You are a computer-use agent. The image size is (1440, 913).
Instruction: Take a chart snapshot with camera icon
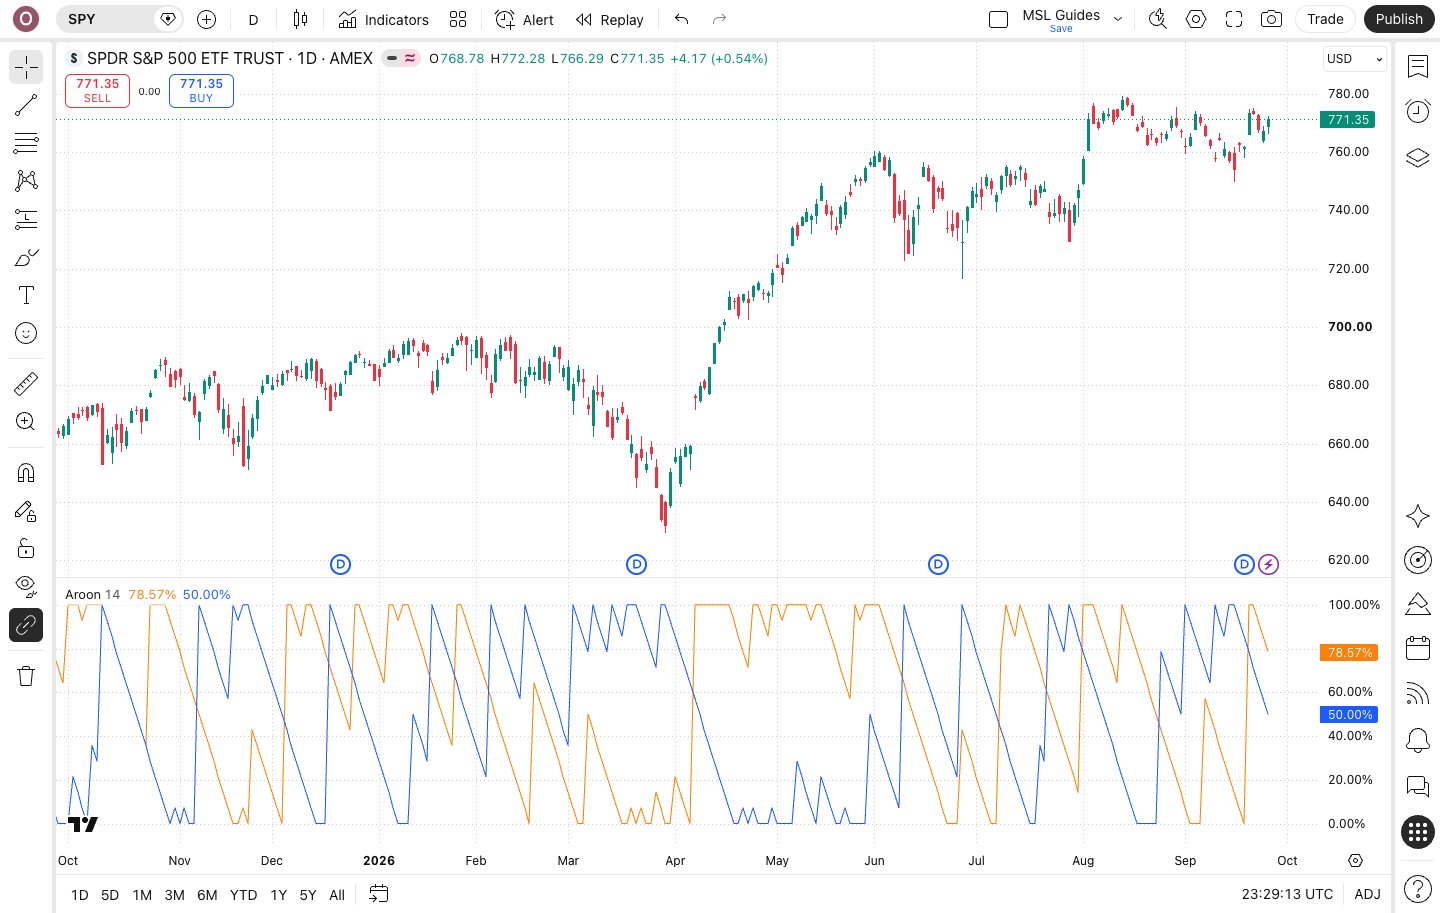(x=1271, y=19)
